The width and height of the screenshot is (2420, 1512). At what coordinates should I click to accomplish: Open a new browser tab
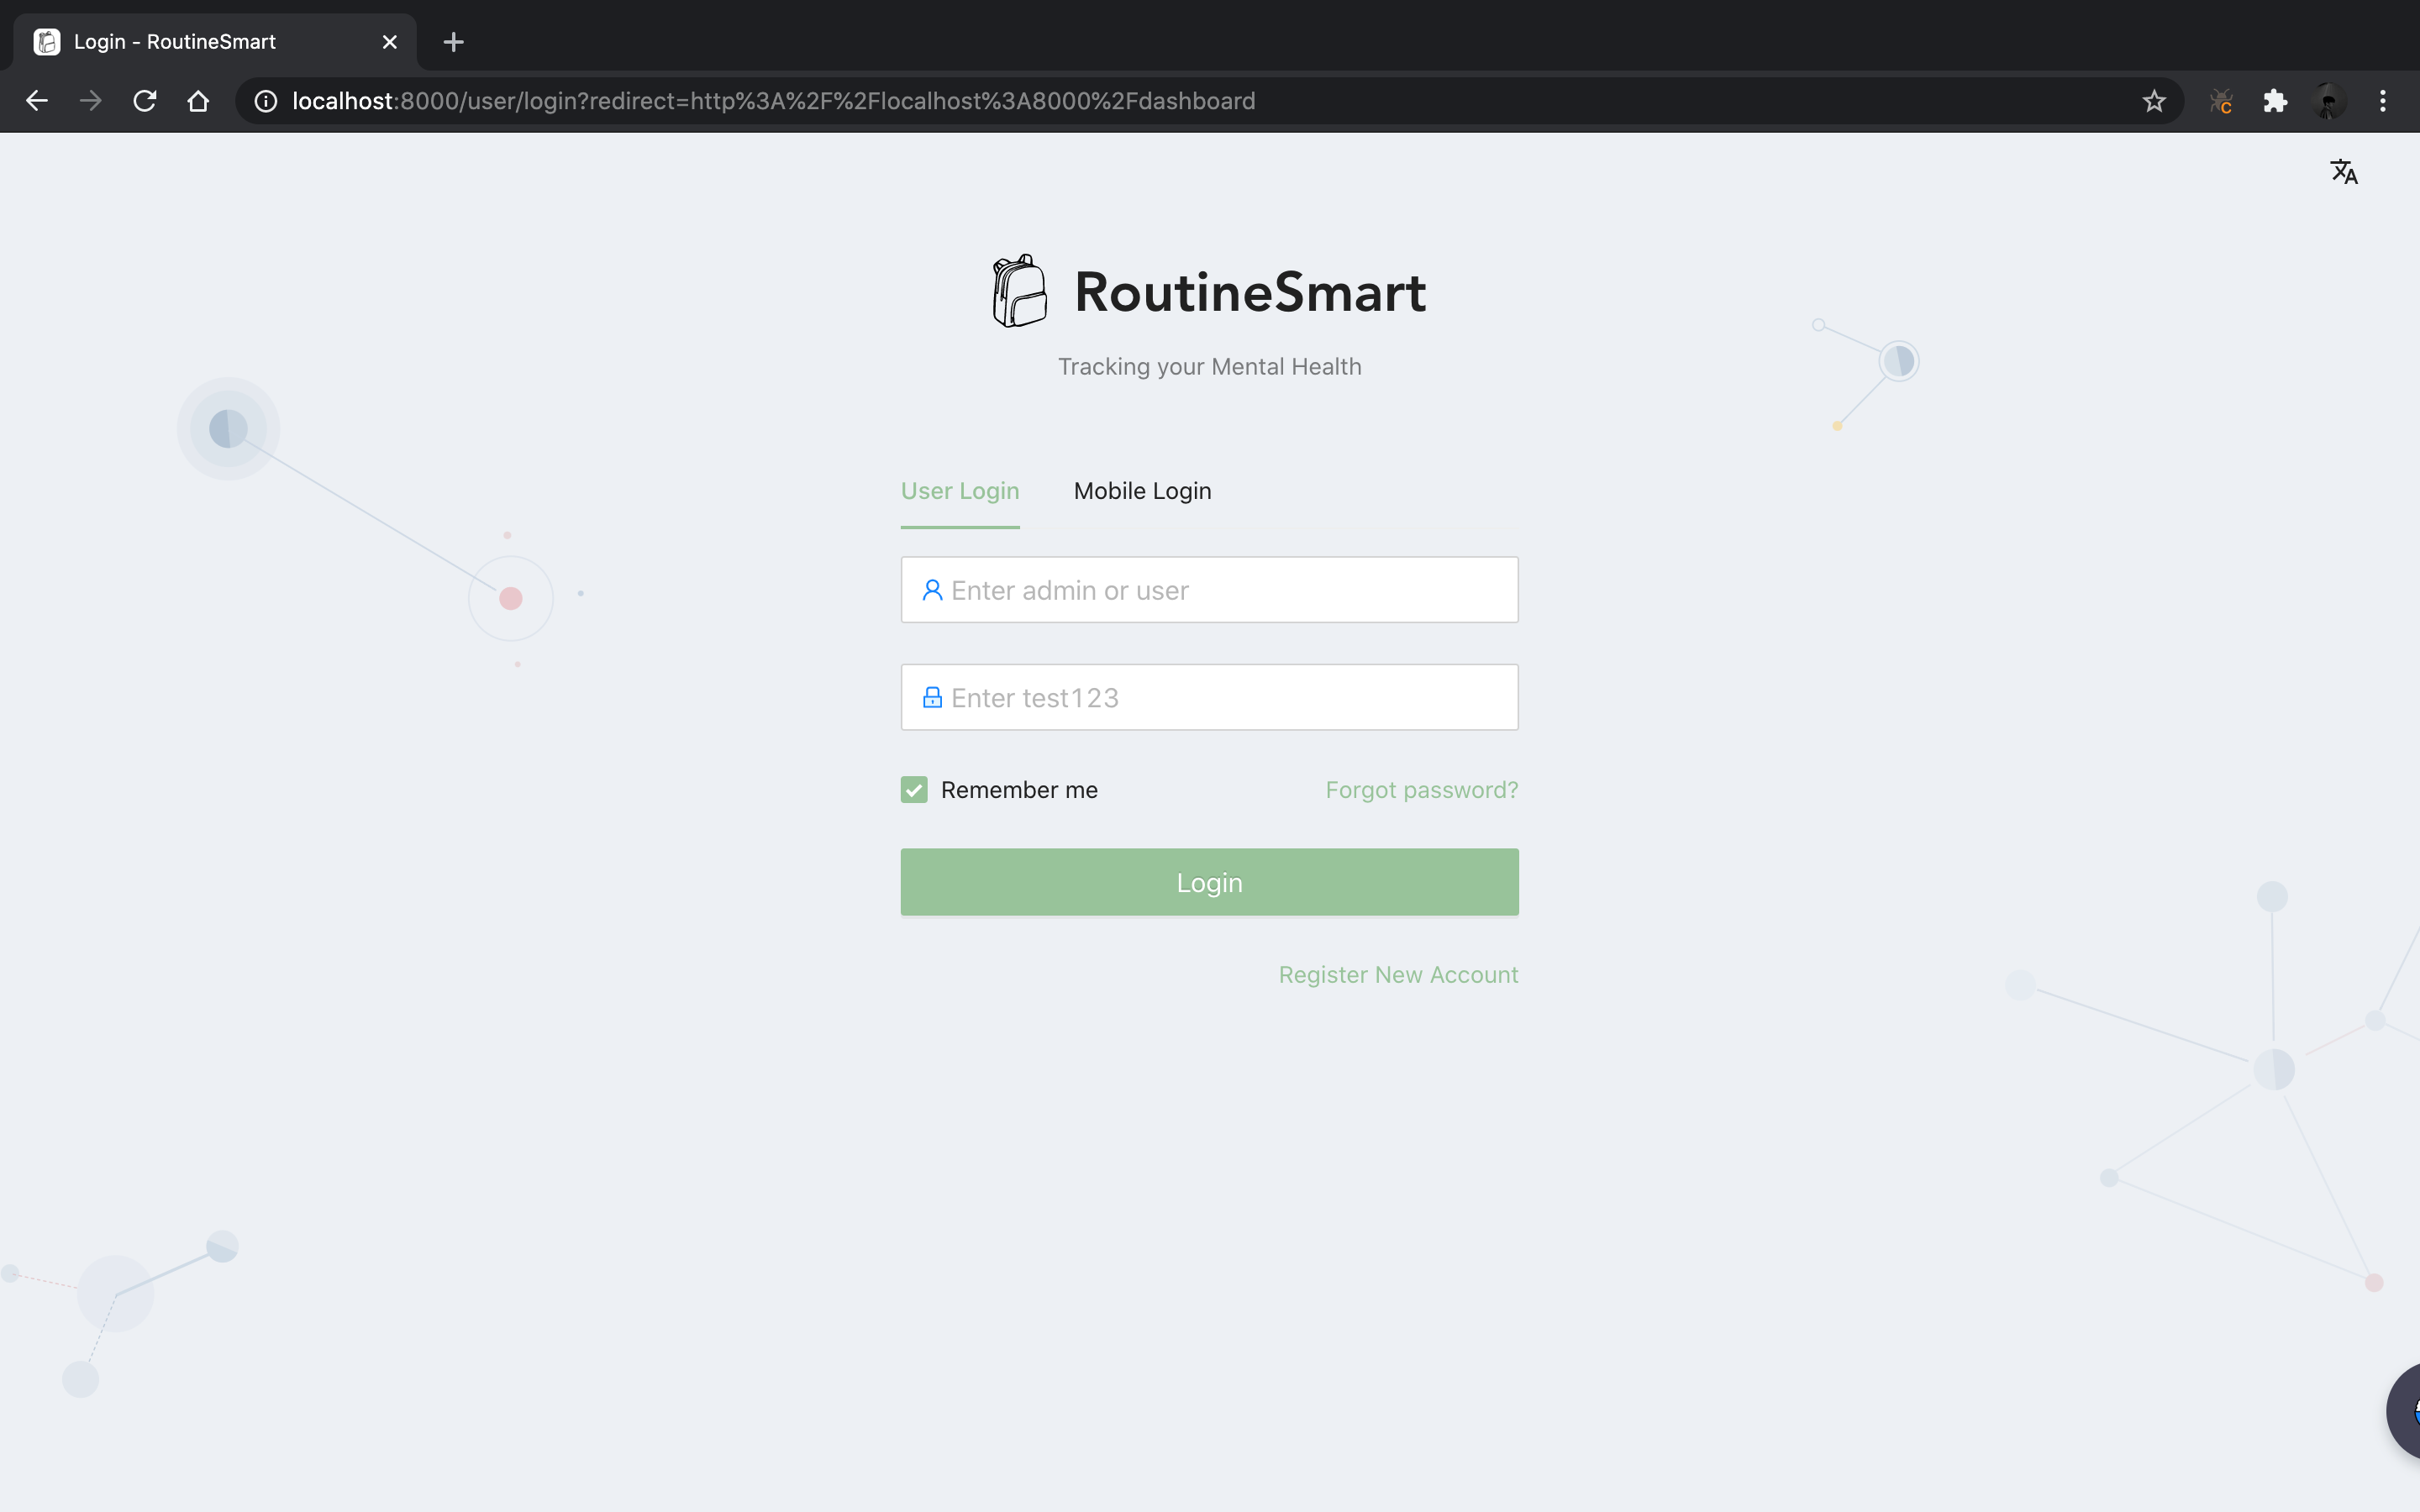coord(453,42)
